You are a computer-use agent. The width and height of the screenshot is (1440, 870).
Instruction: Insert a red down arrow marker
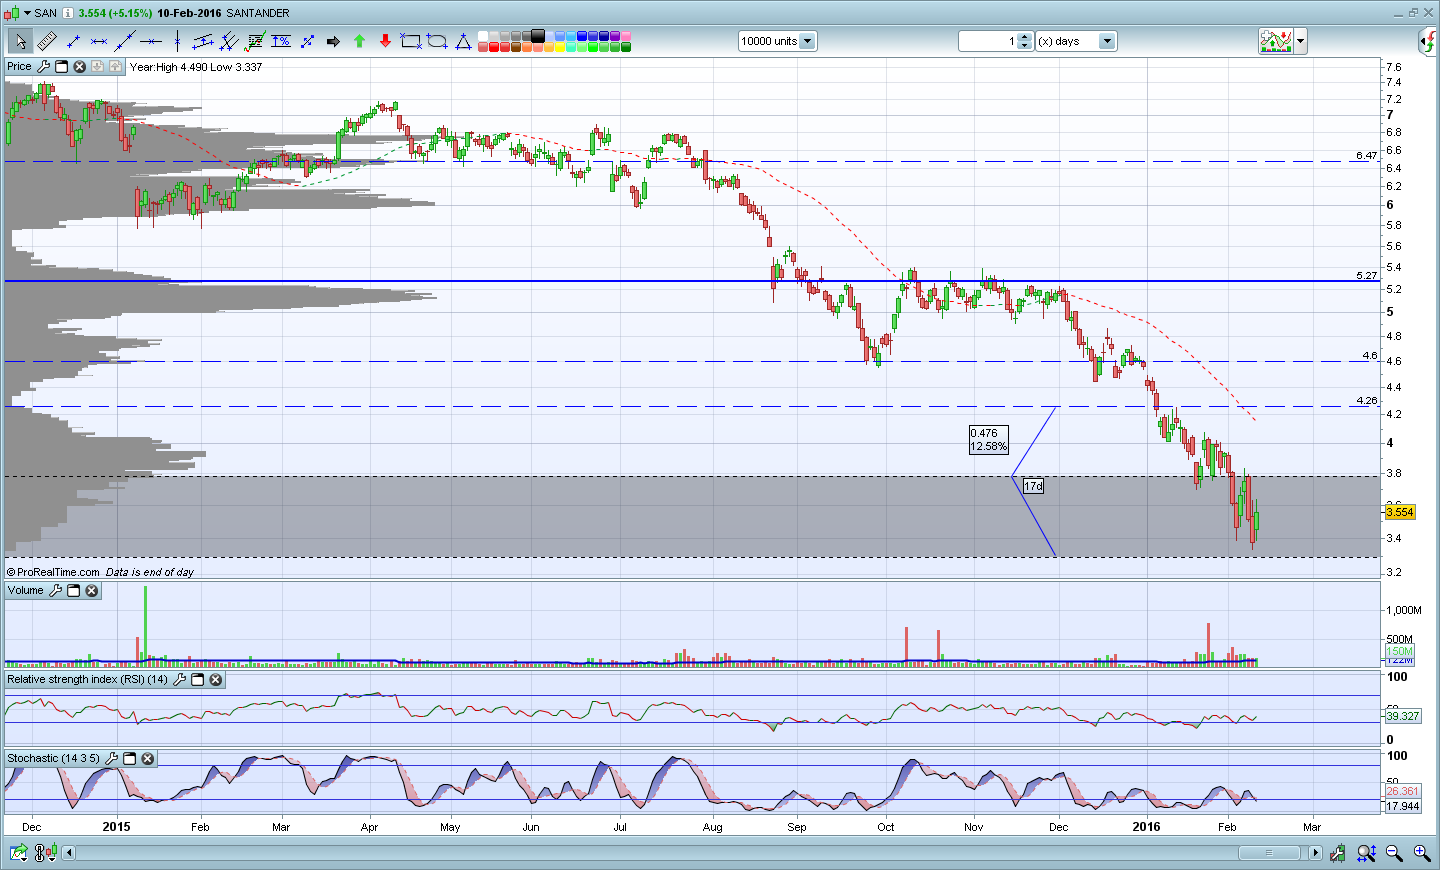click(385, 41)
